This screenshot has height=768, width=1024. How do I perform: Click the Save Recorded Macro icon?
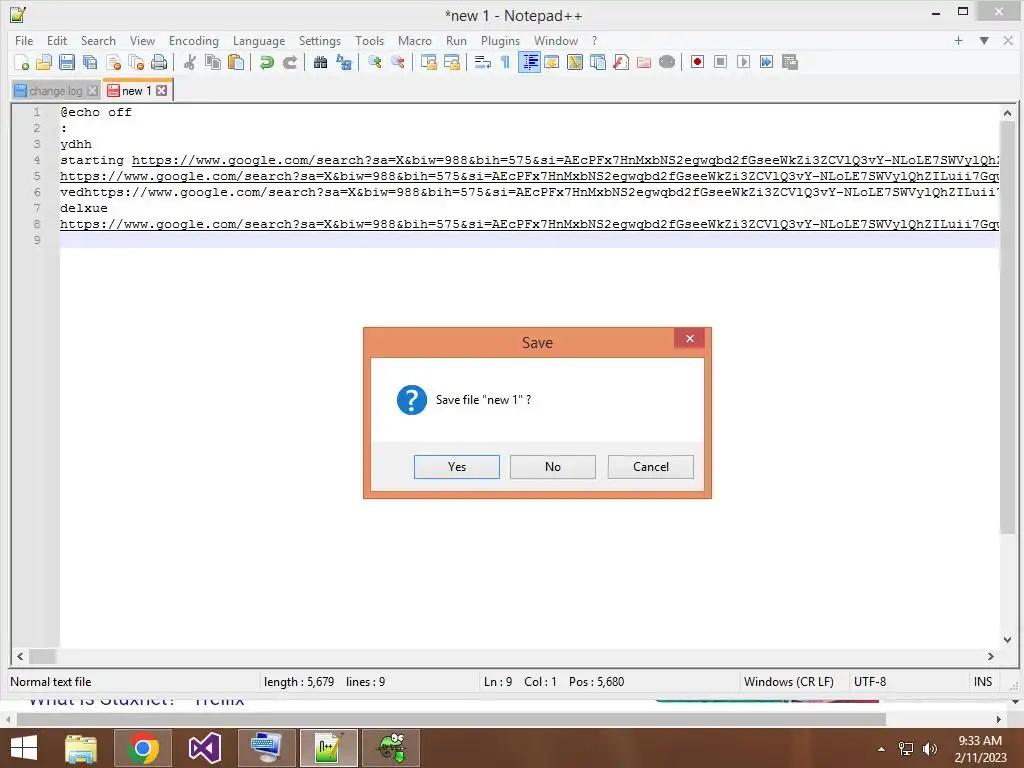point(790,62)
